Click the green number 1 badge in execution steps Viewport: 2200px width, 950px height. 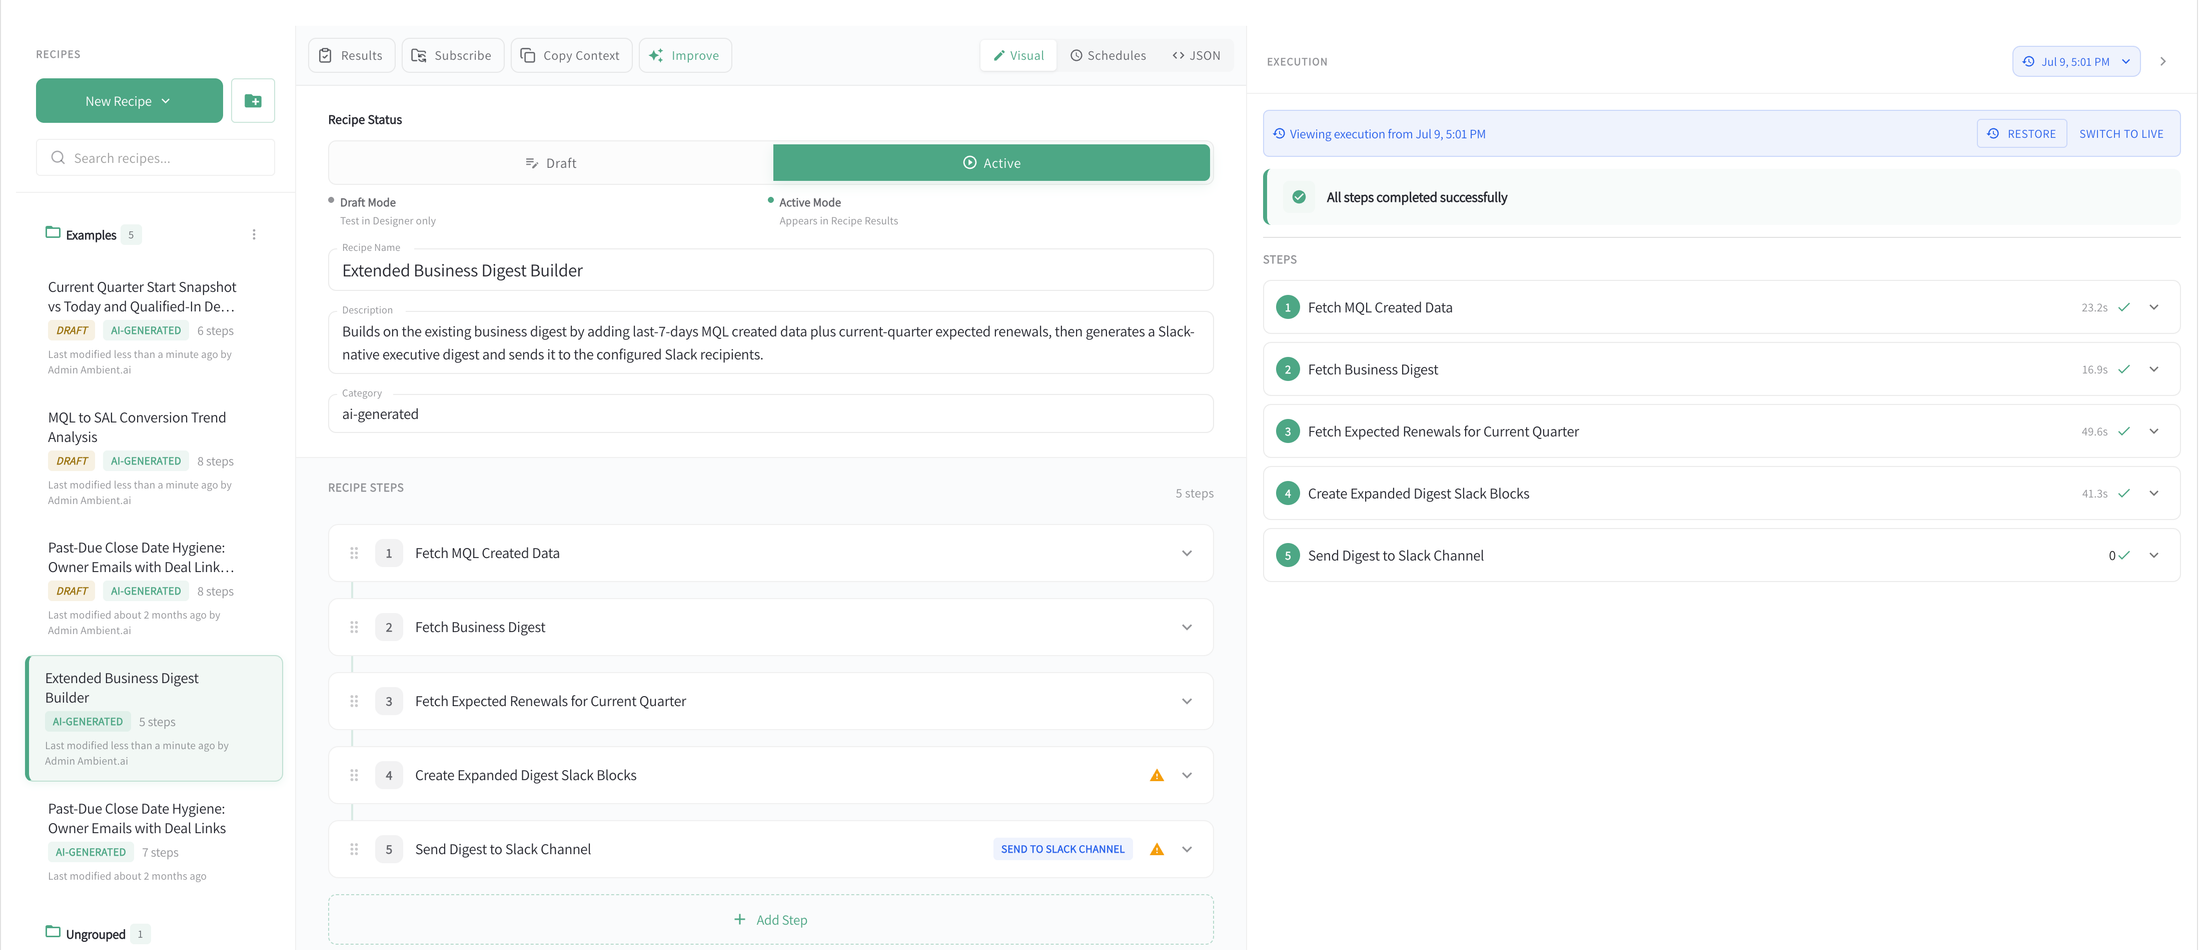tap(1288, 307)
